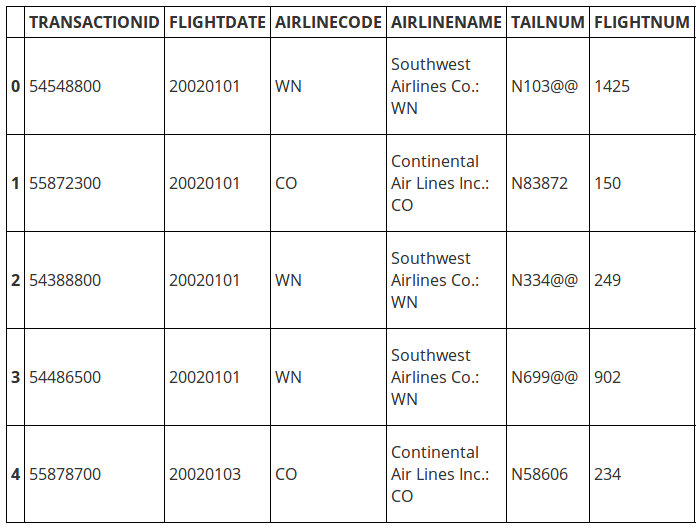This screenshot has width=696, height=529.
Task: Click transaction ID 55872300 cell
Action: (94, 183)
